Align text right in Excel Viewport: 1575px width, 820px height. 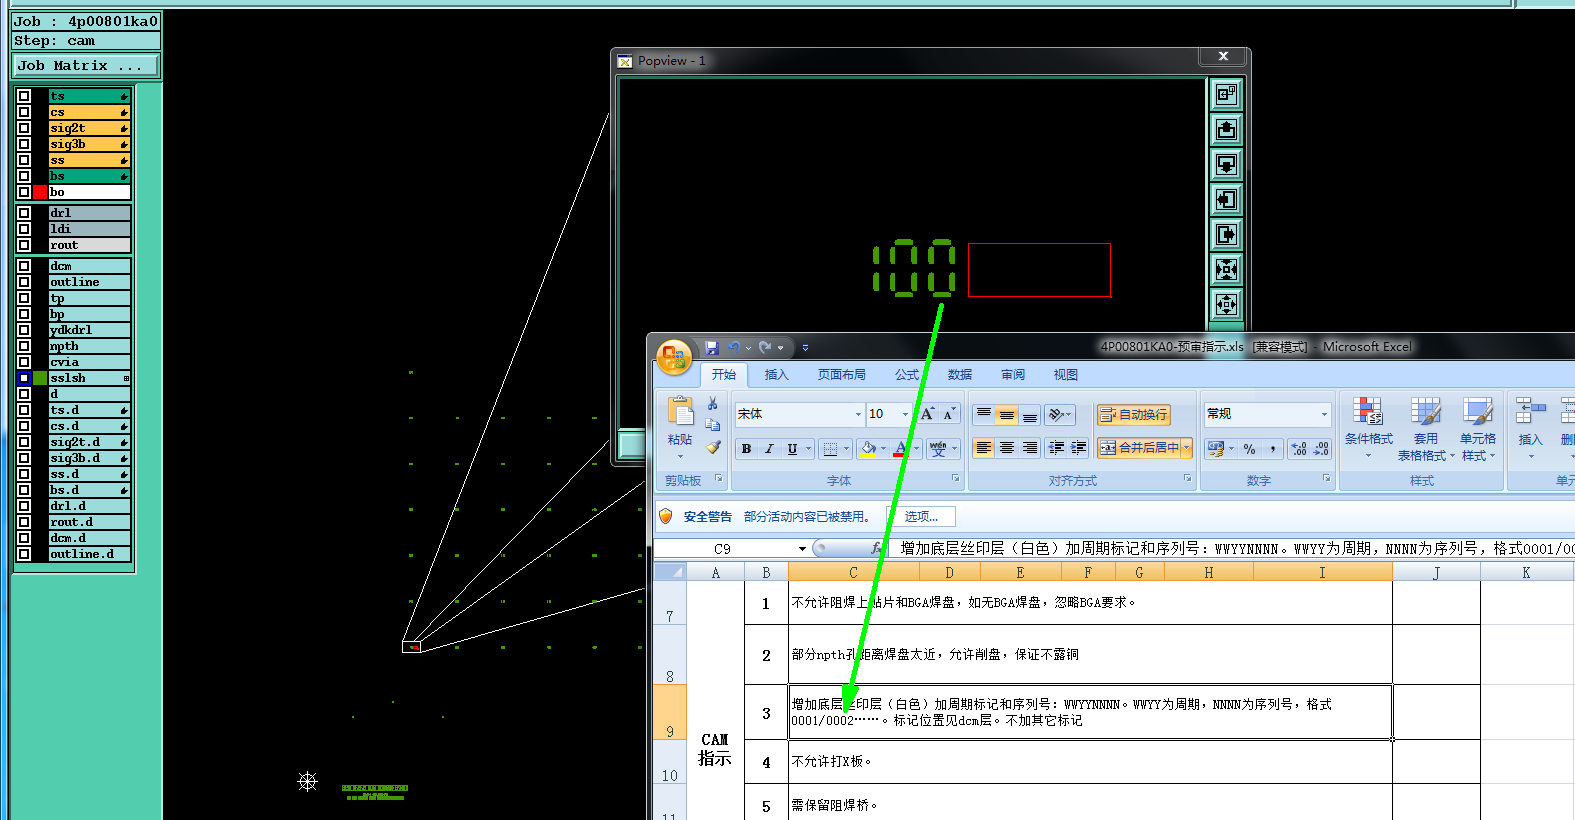point(1030,448)
